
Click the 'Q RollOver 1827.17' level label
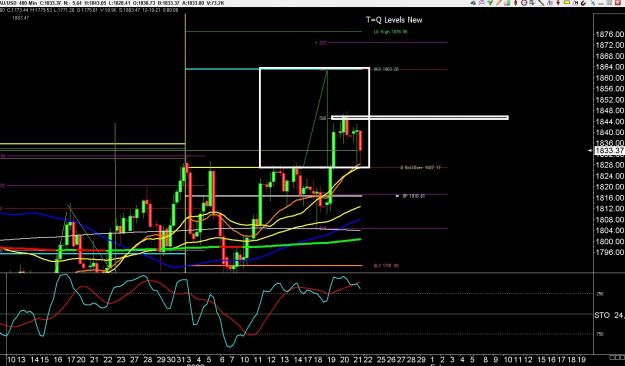point(421,167)
